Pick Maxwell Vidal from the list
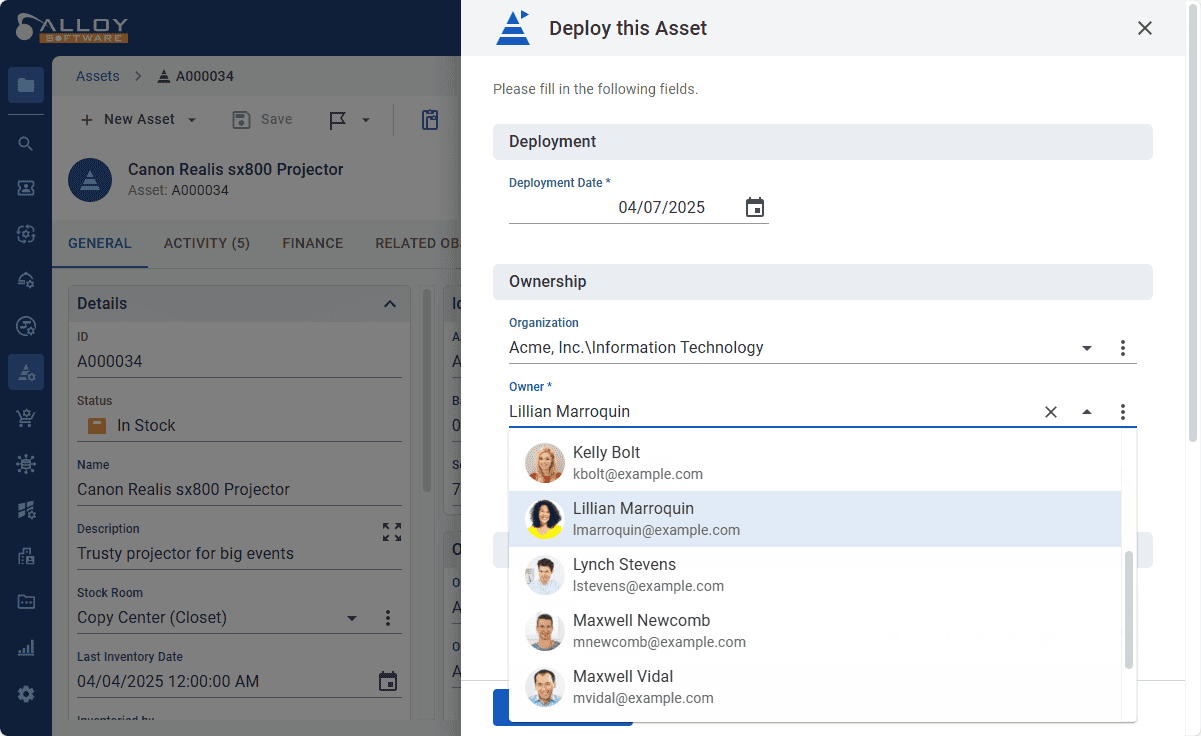 [x=814, y=687]
